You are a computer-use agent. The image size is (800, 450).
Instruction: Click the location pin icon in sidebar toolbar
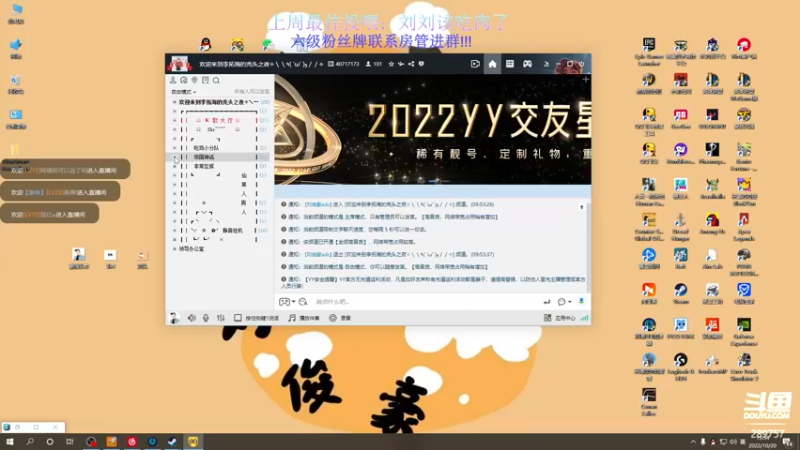(194, 81)
